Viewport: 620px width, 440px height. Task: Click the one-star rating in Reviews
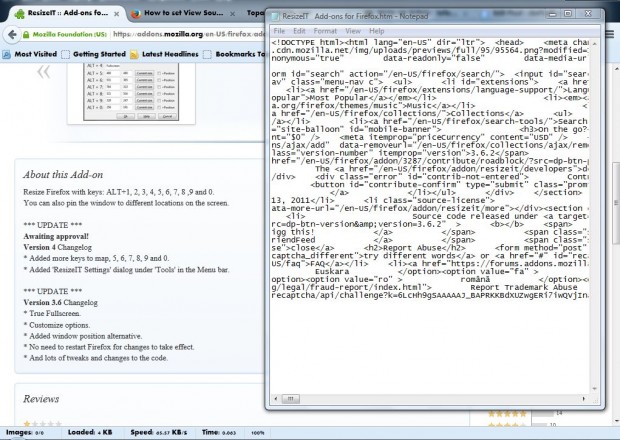(43, 424)
